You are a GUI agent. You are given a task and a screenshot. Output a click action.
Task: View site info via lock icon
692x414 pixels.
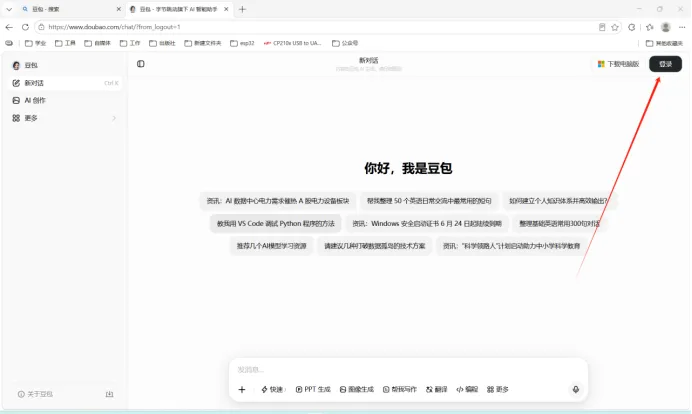click(x=41, y=27)
